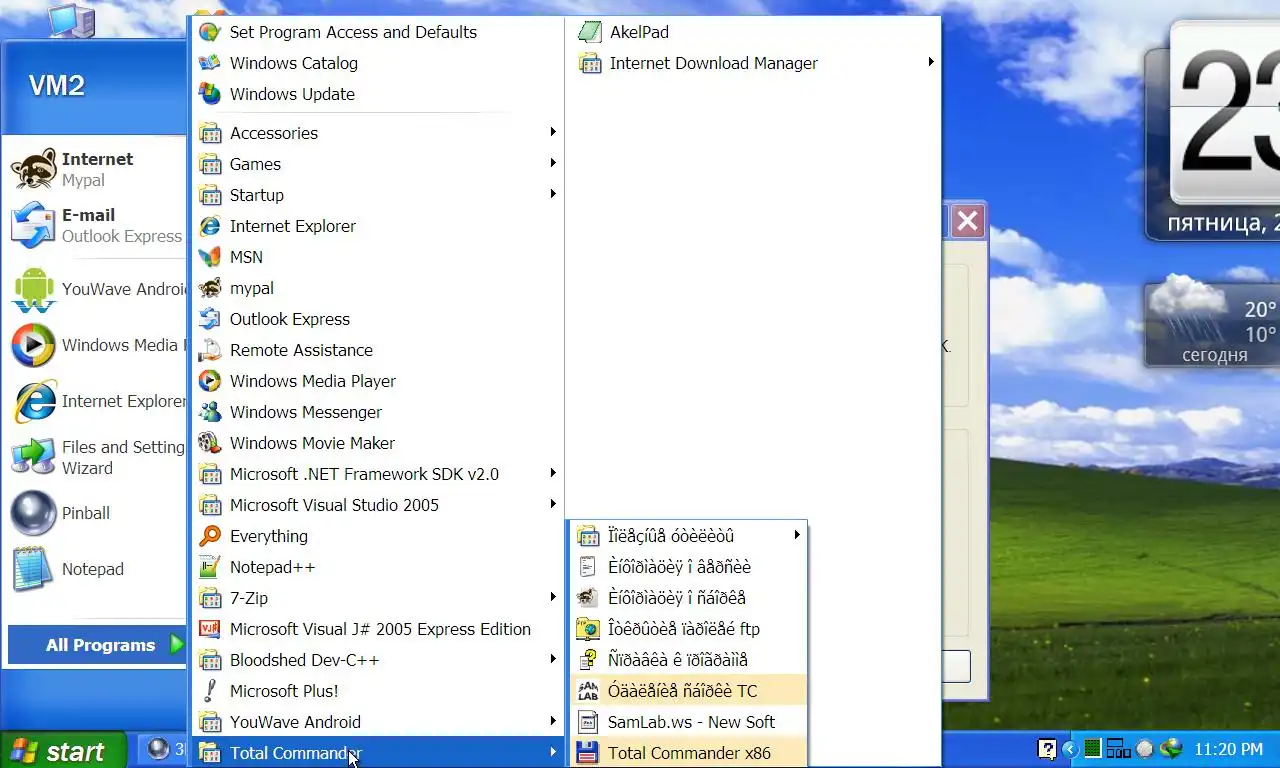The width and height of the screenshot is (1280, 768).
Task: Expand Microsoft .NET Framework SDK v2.0 folder
Action: 378,474
